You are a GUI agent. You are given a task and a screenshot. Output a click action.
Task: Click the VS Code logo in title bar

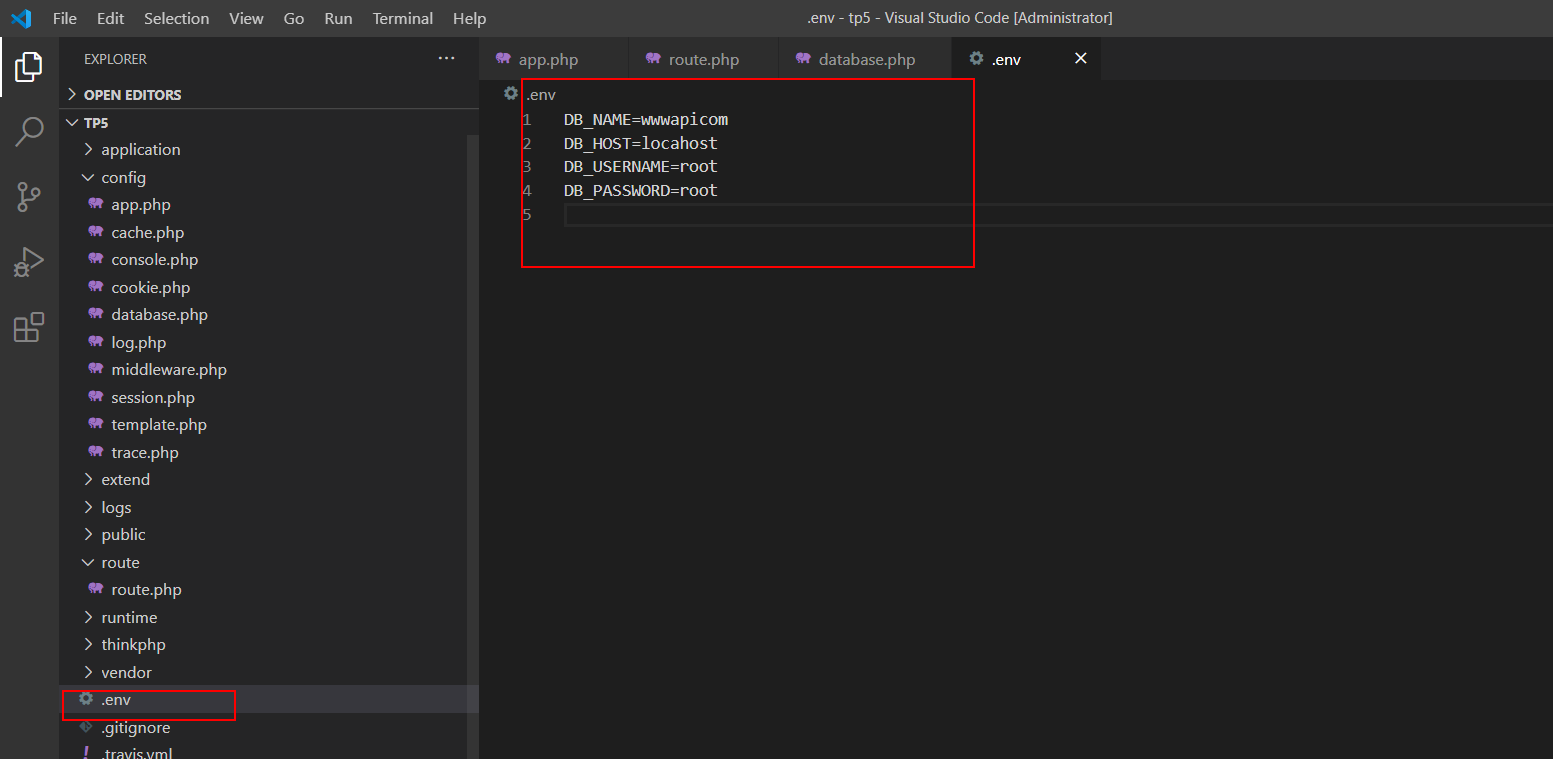[x=21, y=18]
